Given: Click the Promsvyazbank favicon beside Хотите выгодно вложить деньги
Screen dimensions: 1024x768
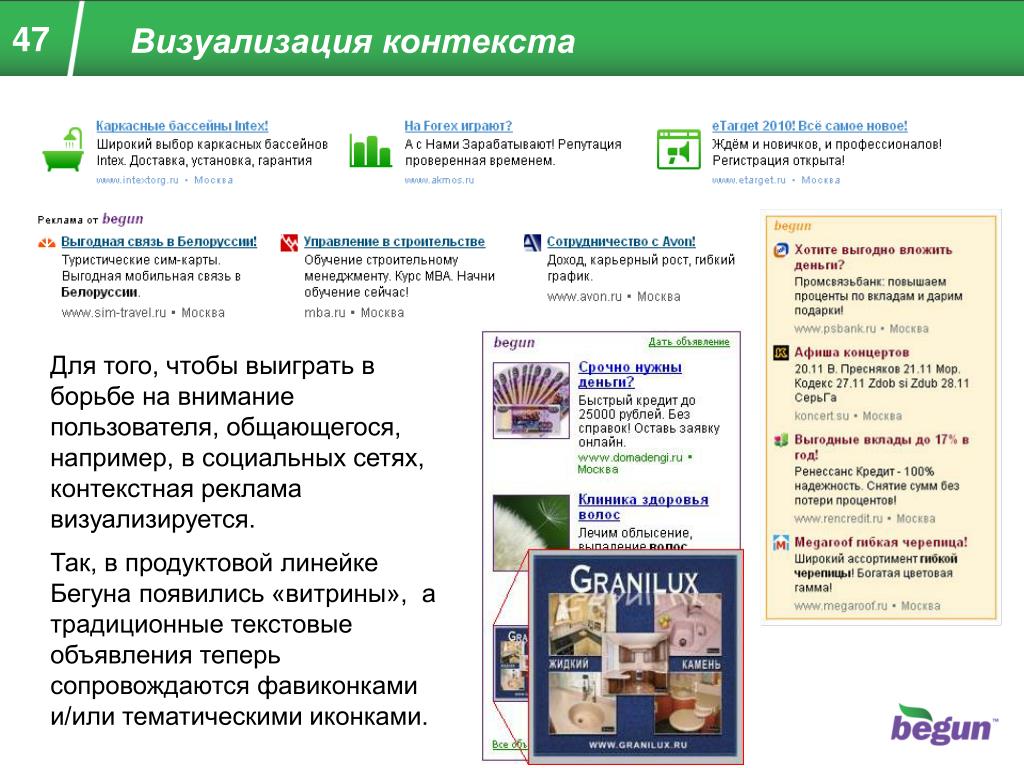Looking at the screenshot, I should [x=781, y=250].
